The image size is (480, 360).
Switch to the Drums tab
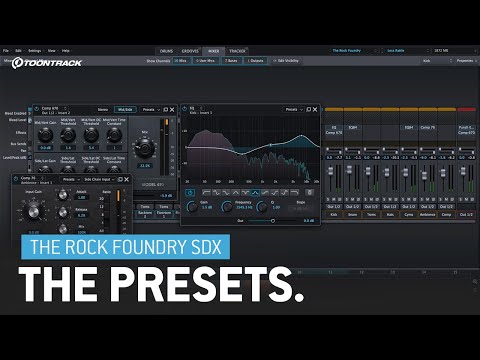click(166, 51)
